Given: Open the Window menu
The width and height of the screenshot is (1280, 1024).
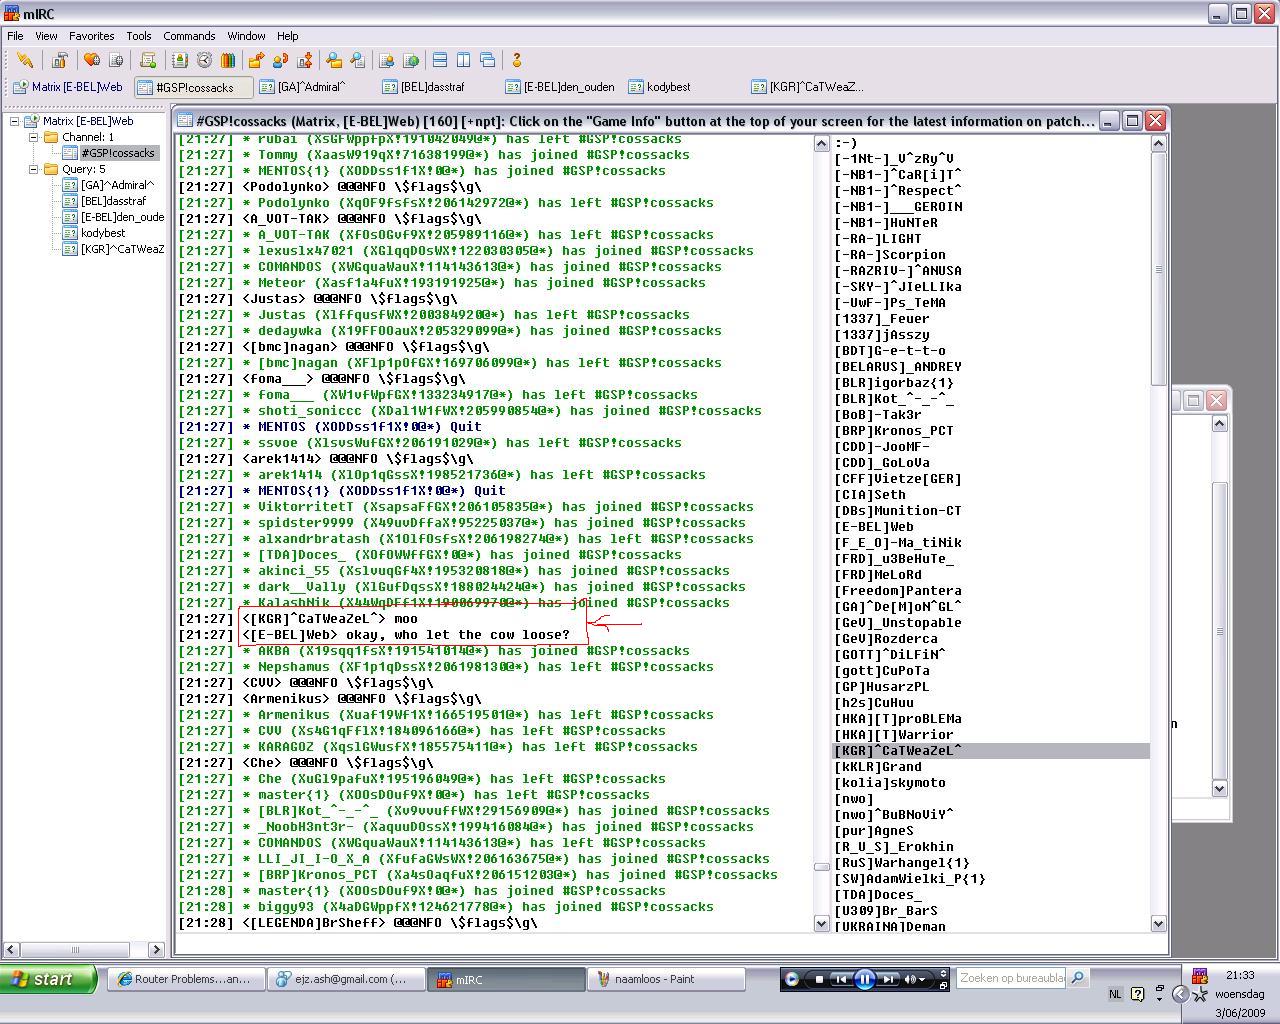Looking at the screenshot, I should click(246, 36).
